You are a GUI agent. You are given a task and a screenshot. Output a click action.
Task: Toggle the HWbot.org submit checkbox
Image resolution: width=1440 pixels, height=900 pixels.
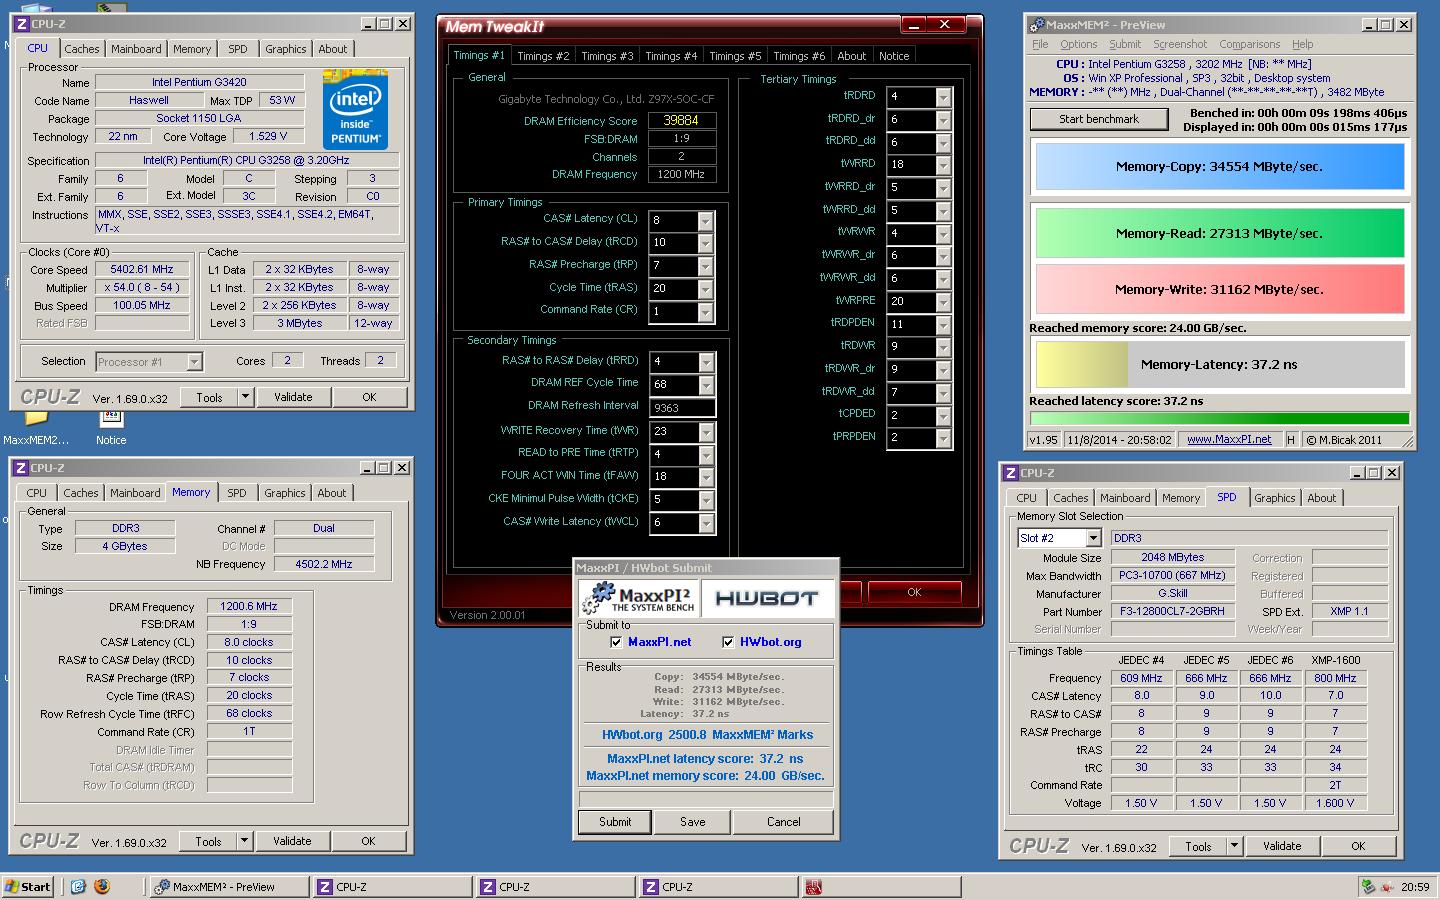728,642
